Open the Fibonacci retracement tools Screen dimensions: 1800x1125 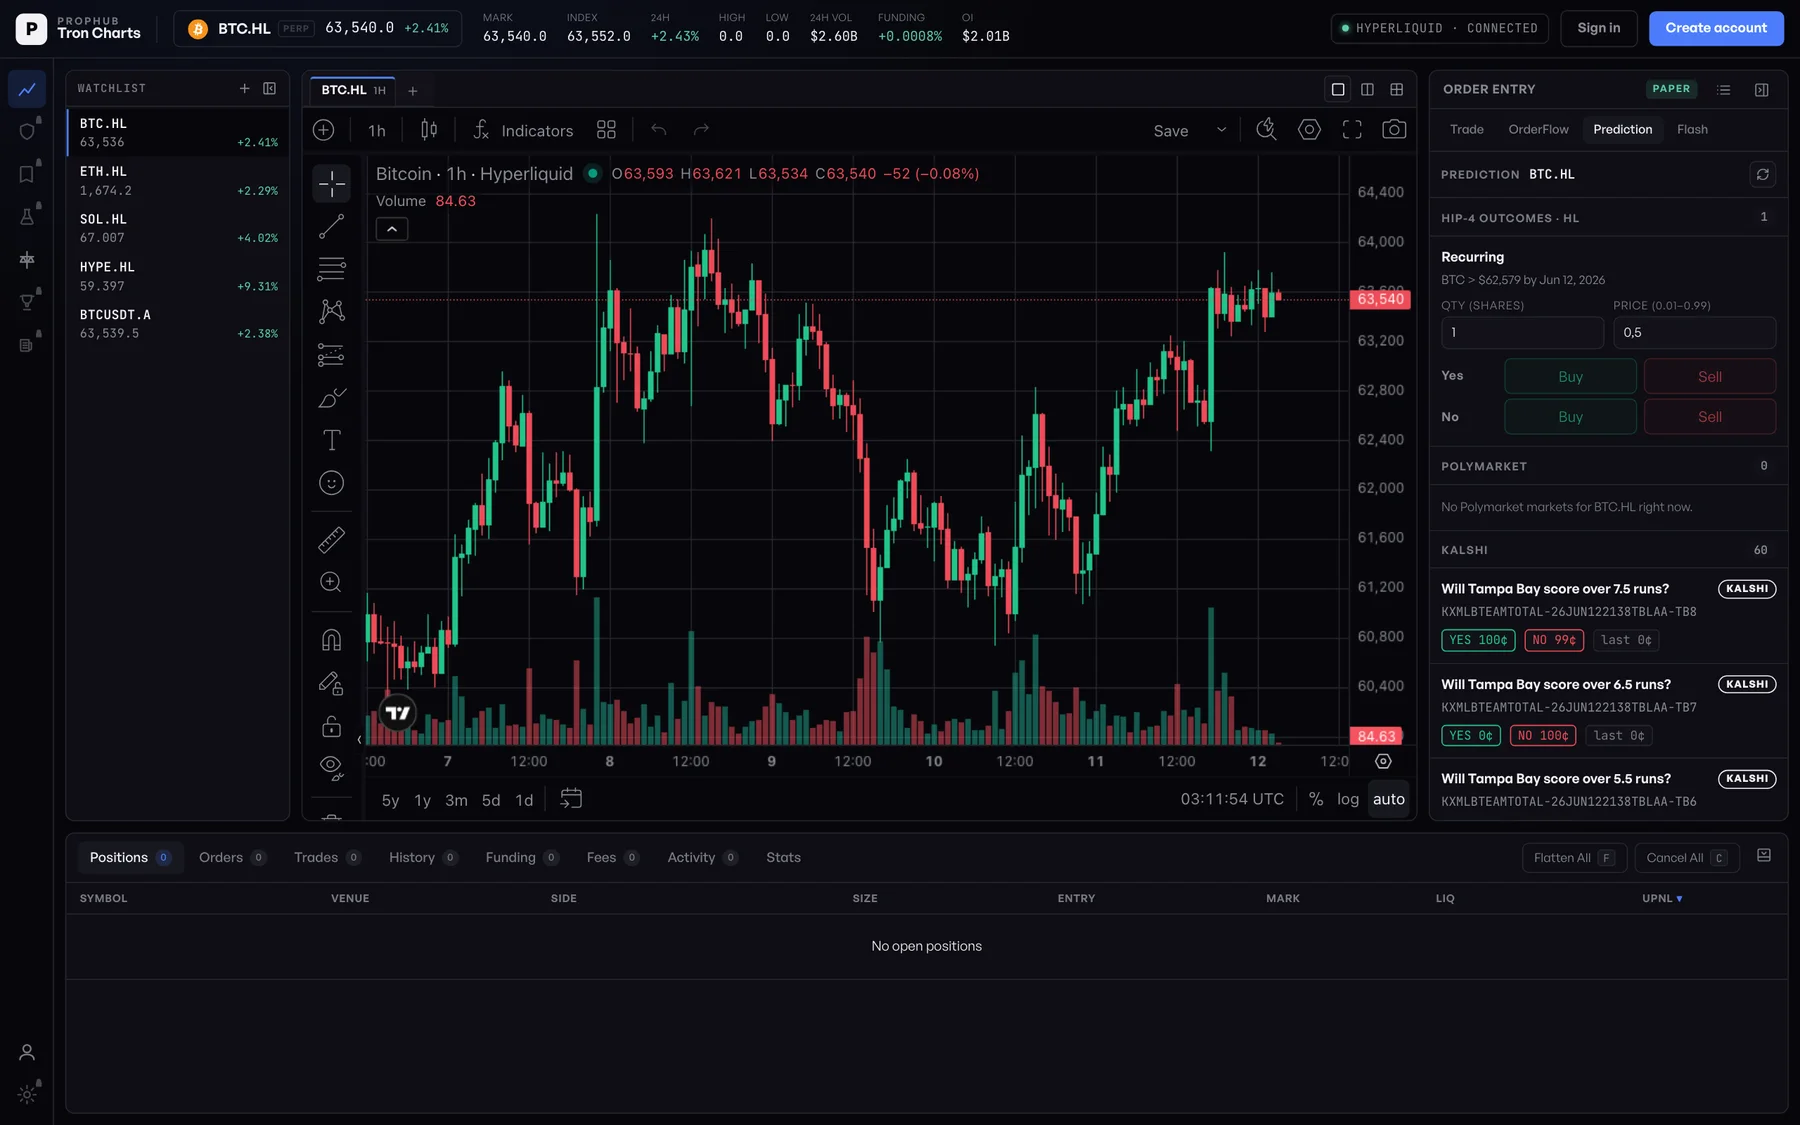pos(331,268)
